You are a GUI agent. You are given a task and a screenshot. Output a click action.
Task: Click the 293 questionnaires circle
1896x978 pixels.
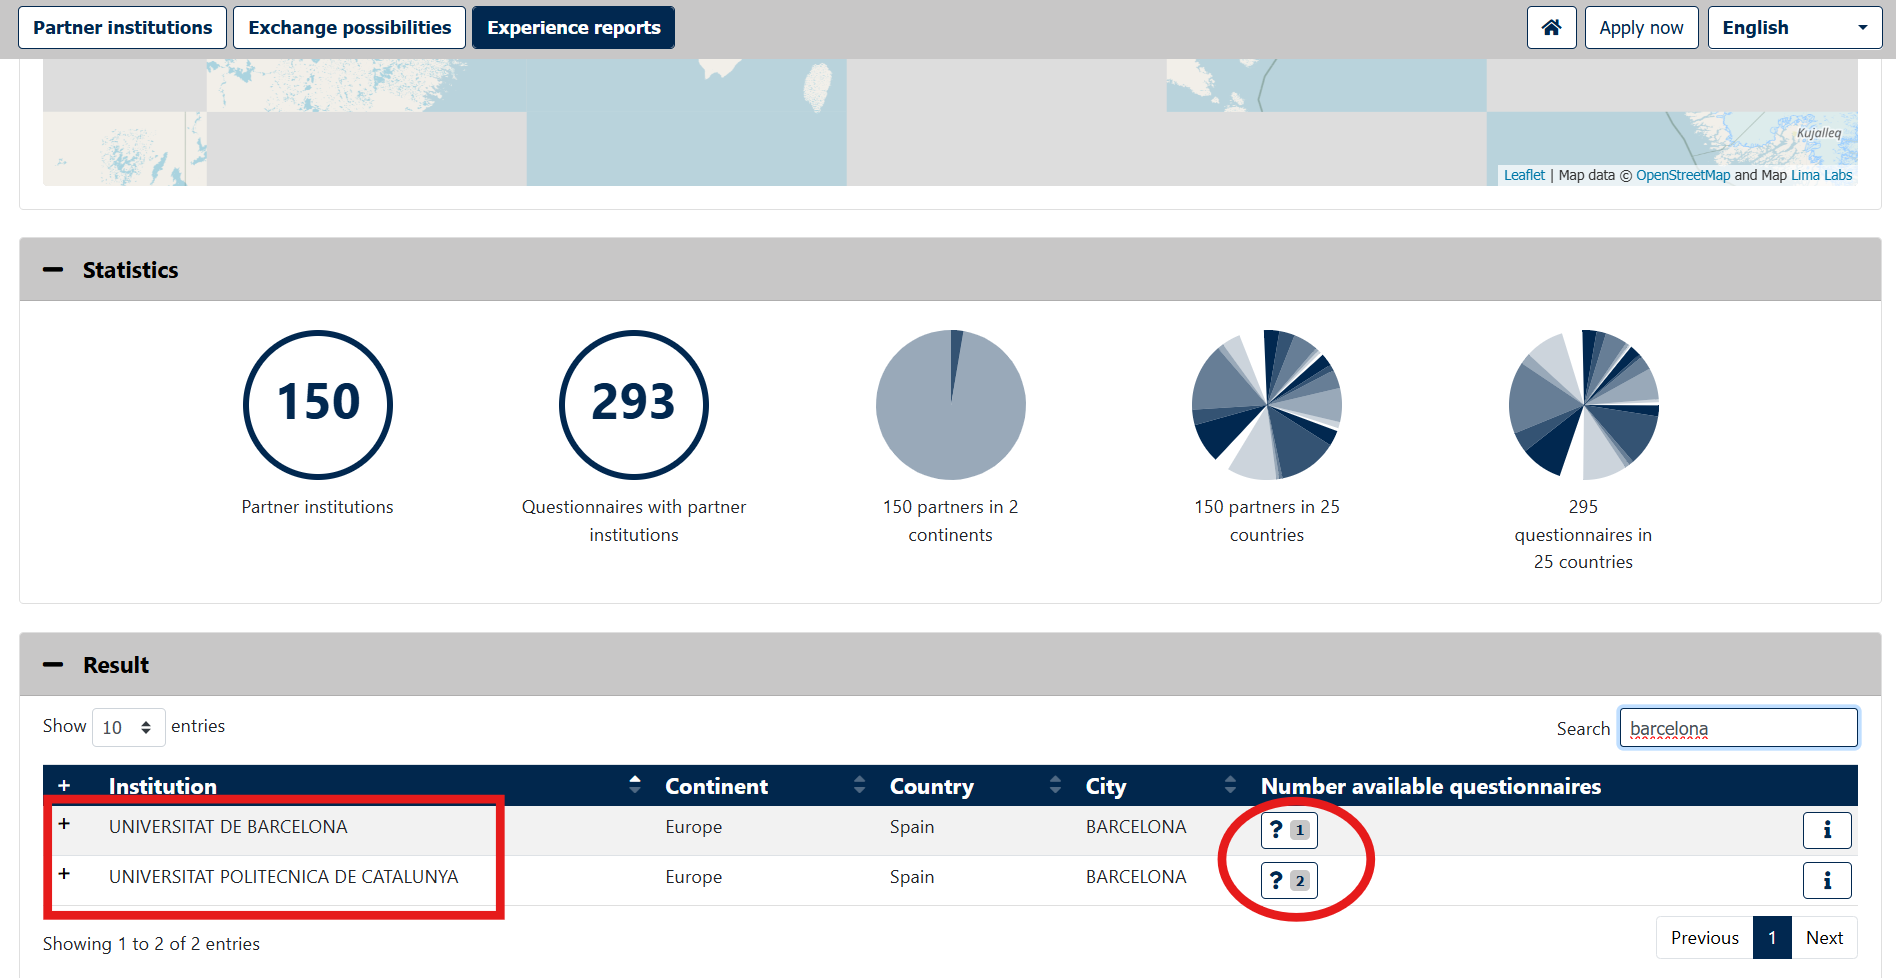(634, 405)
